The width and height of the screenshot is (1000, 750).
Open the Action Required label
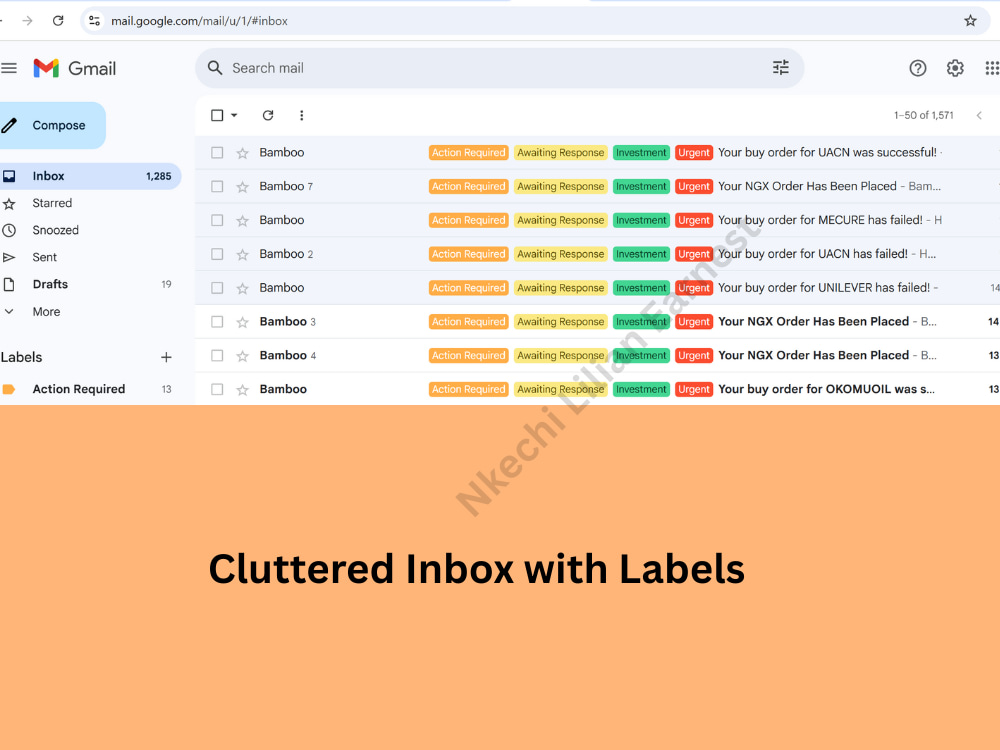click(x=89, y=389)
